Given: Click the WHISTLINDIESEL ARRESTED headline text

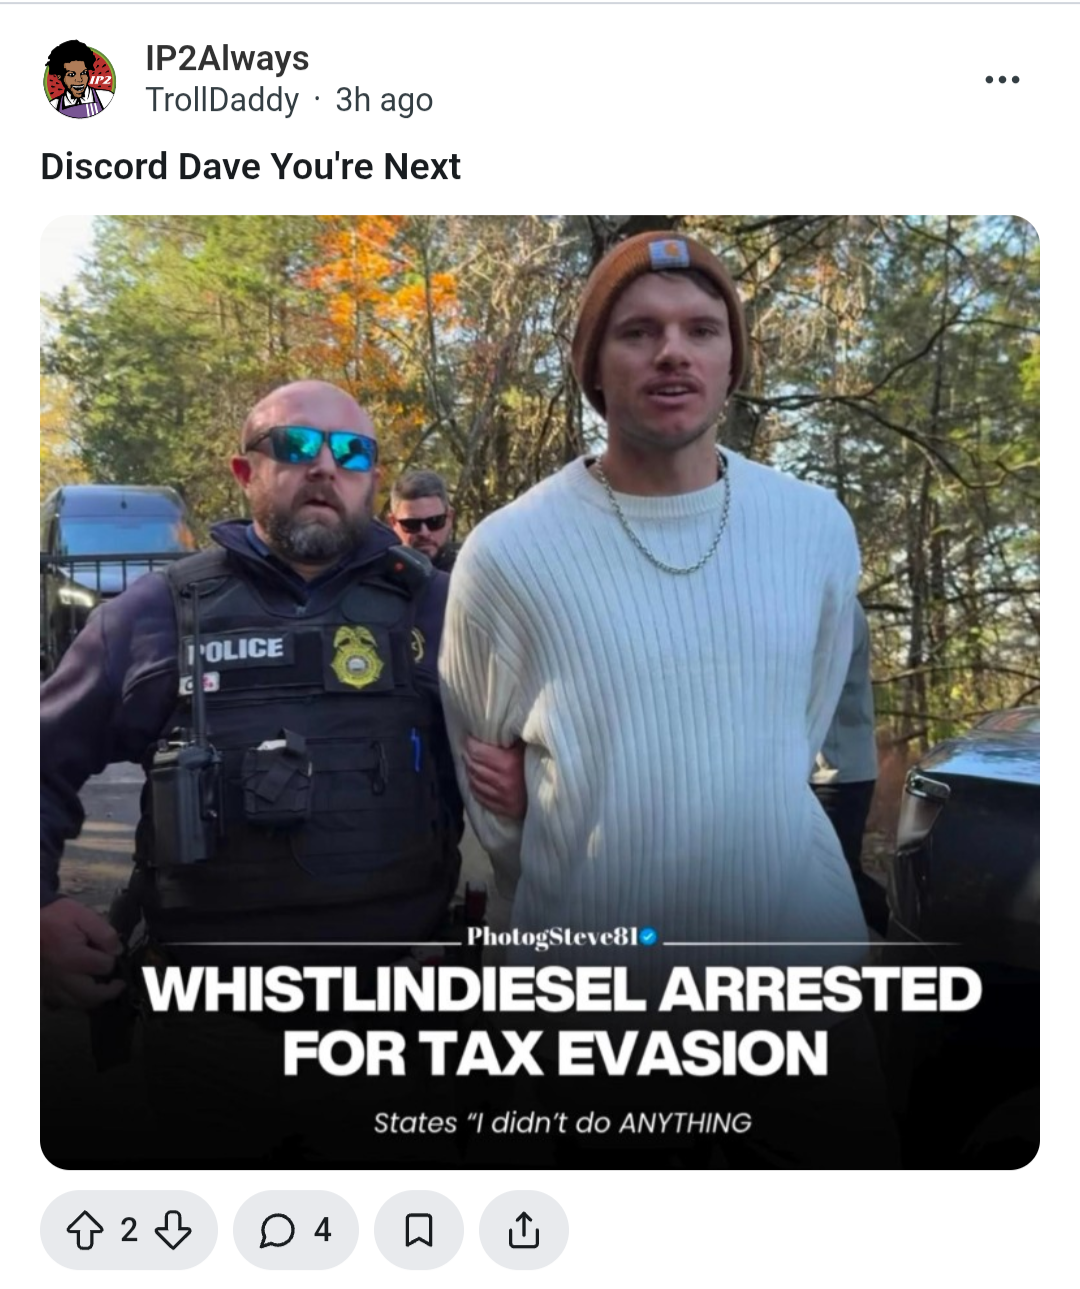Looking at the screenshot, I should (562, 989).
